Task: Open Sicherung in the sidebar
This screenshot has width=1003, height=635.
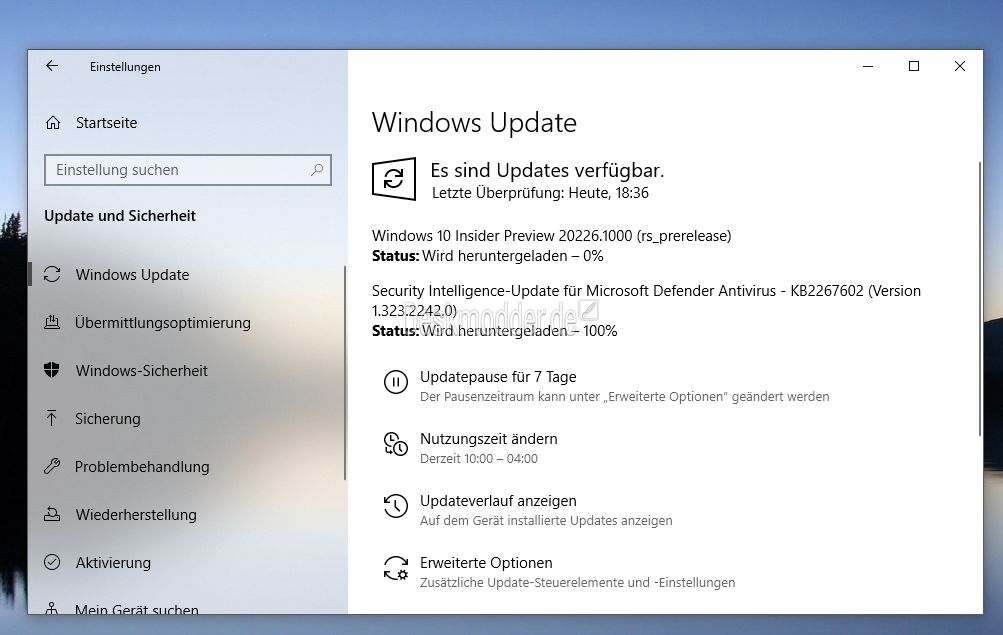Action: point(107,419)
